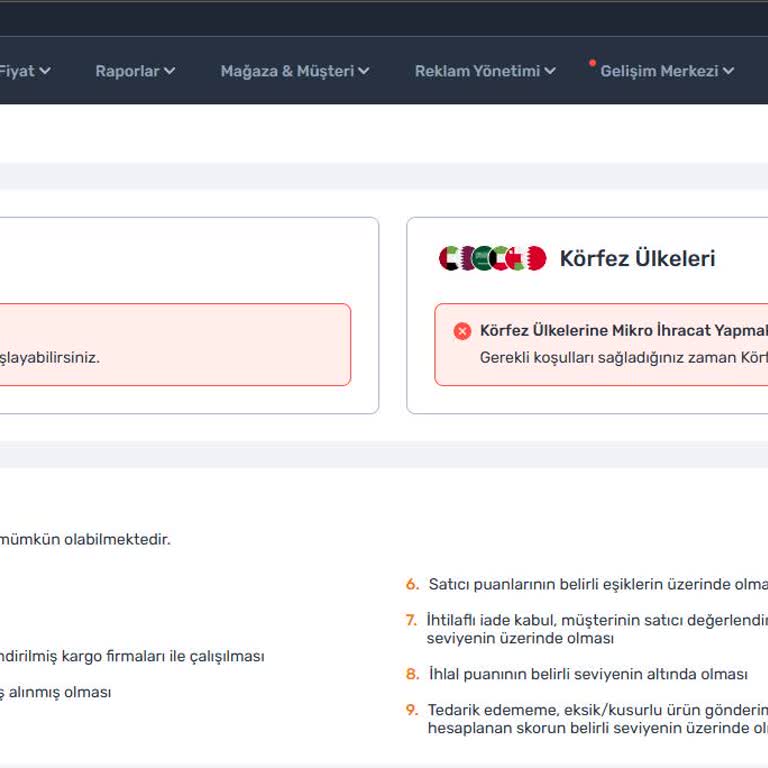Open the Gelişim Merkezi menu
Screen dimensions: 768x768
tap(667, 71)
